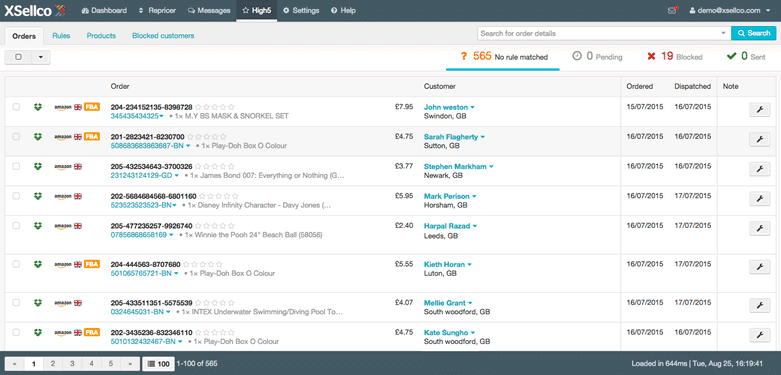Image resolution: width=781 pixels, height=375 pixels.
Task: Click the Search button
Action: coord(754,33)
